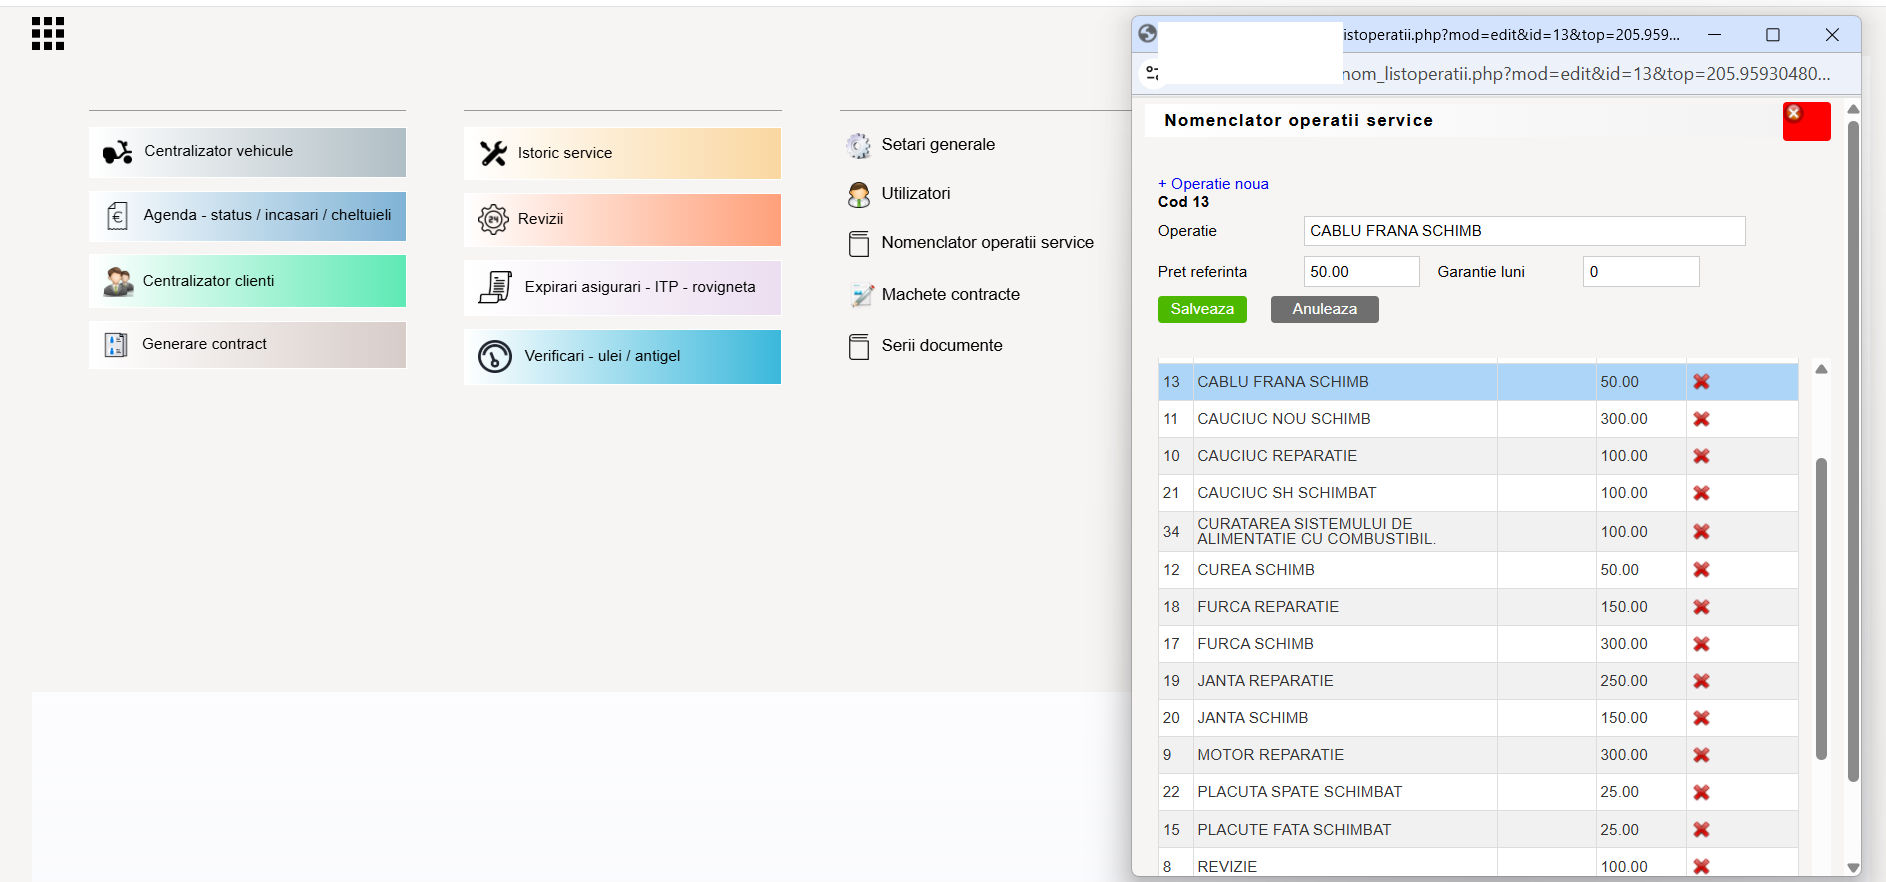
Task: Click the wrench icon of Istoric service
Action: pos(493,153)
